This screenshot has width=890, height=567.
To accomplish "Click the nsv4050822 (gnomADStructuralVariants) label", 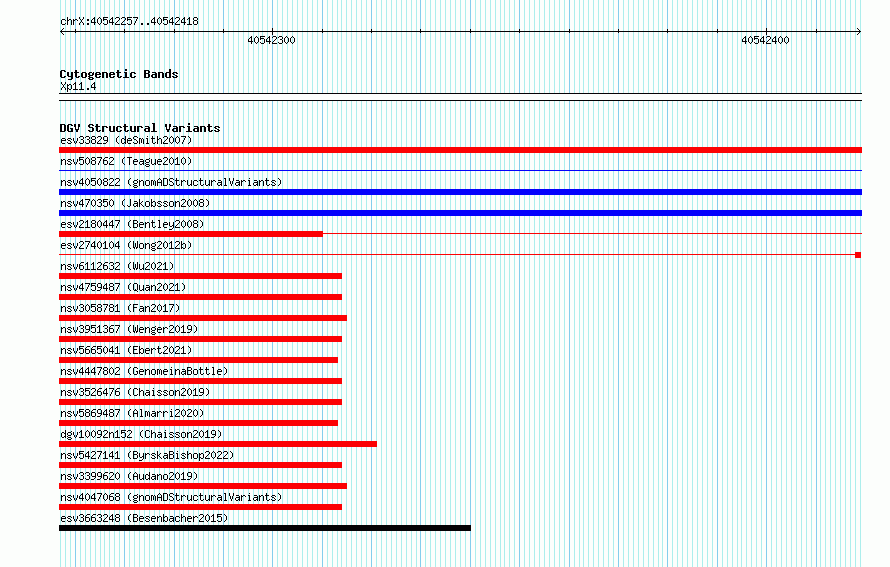I will 171,182.
